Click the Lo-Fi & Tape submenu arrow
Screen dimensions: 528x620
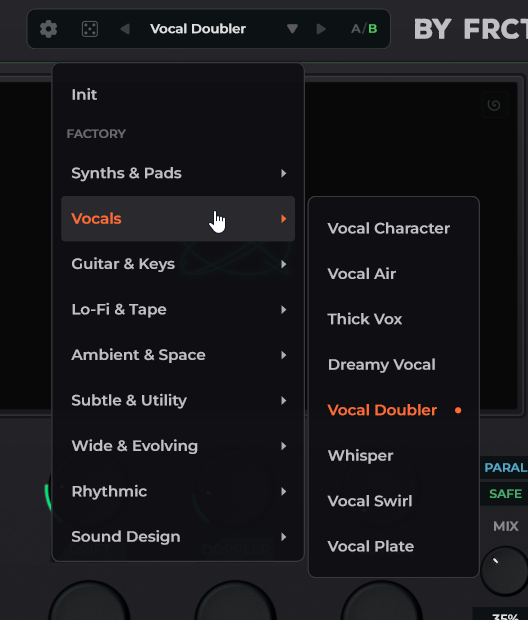(x=283, y=310)
